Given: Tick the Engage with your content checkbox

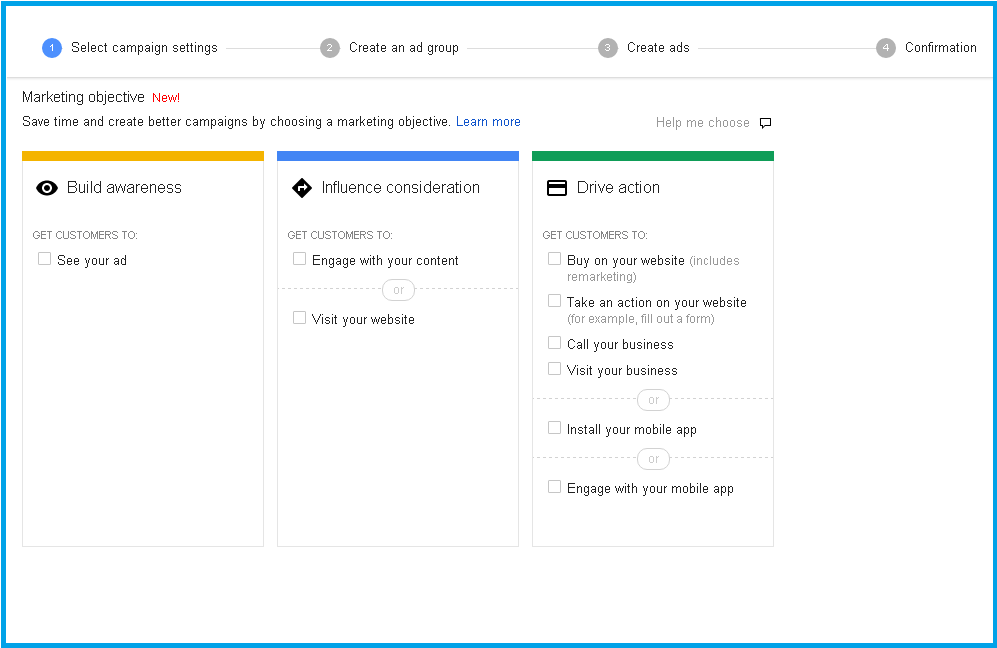Looking at the screenshot, I should pos(299,259).
